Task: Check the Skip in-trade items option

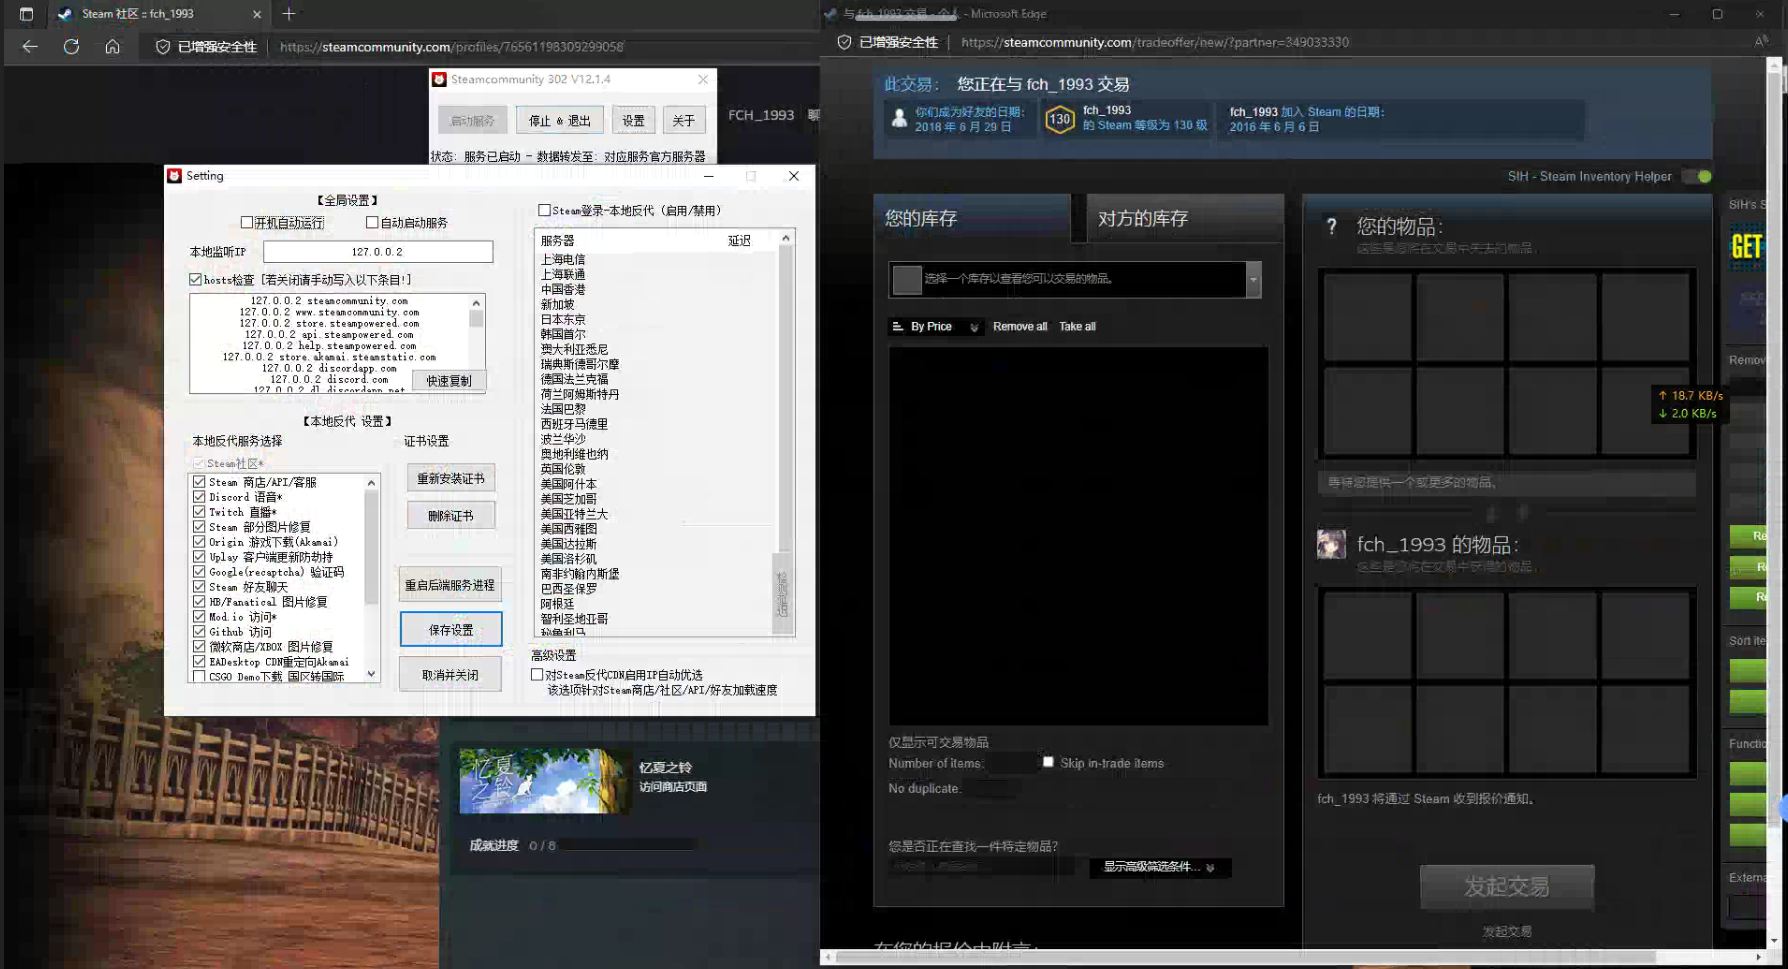Action: [x=1048, y=762]
